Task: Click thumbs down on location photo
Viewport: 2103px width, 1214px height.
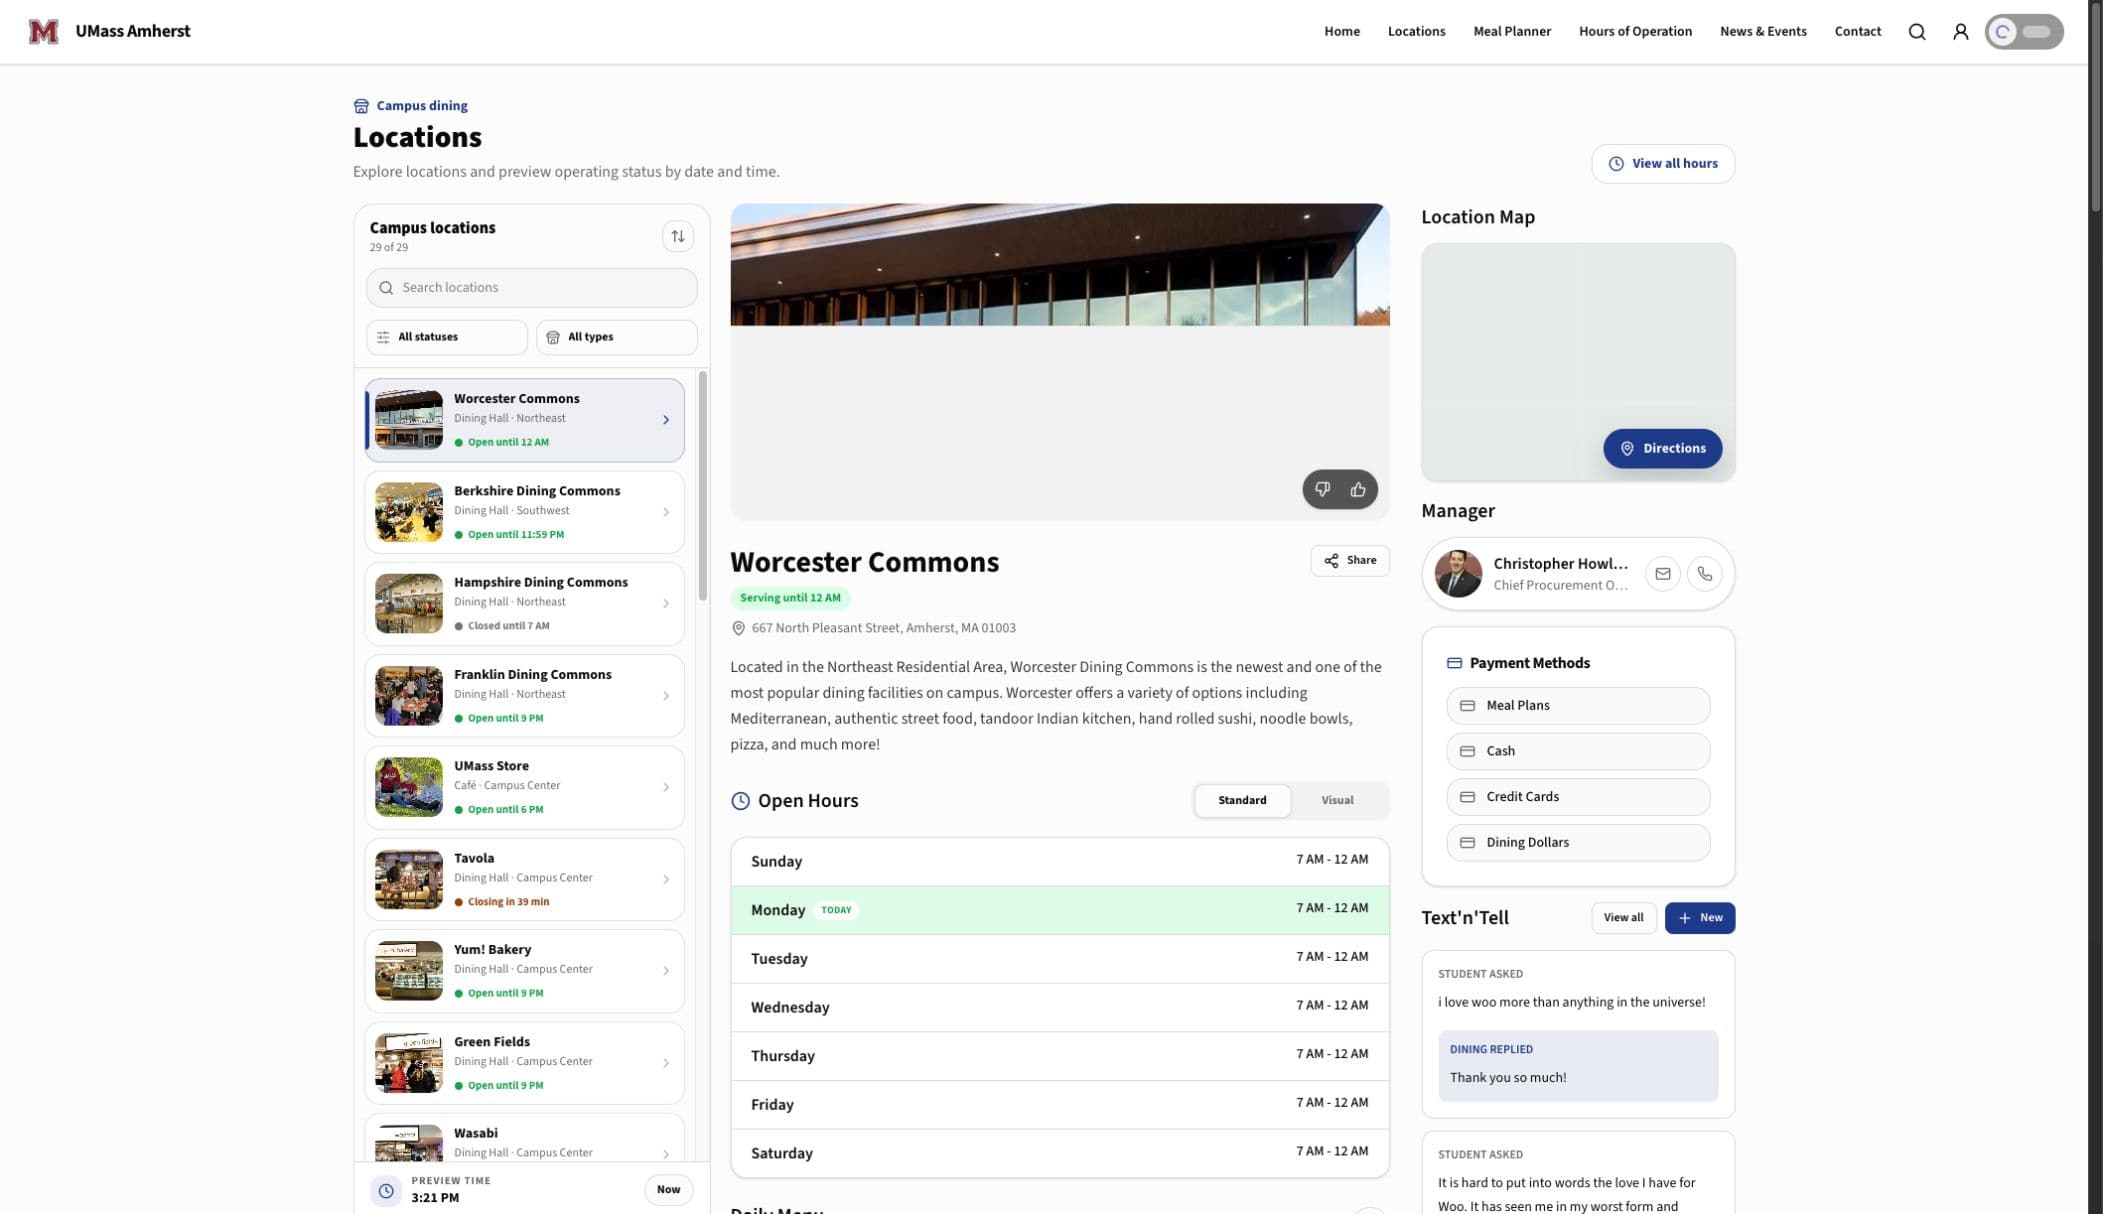Action: [x=1322, y=489]
